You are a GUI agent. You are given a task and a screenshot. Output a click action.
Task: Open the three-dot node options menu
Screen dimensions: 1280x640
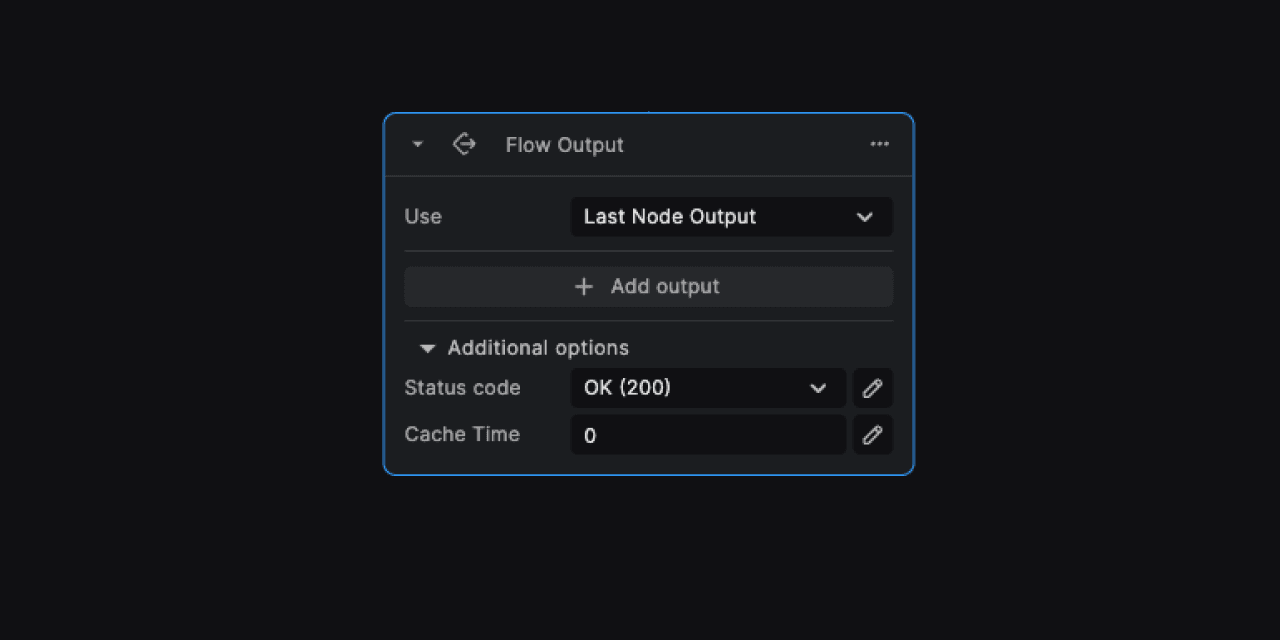pos(879,144)
